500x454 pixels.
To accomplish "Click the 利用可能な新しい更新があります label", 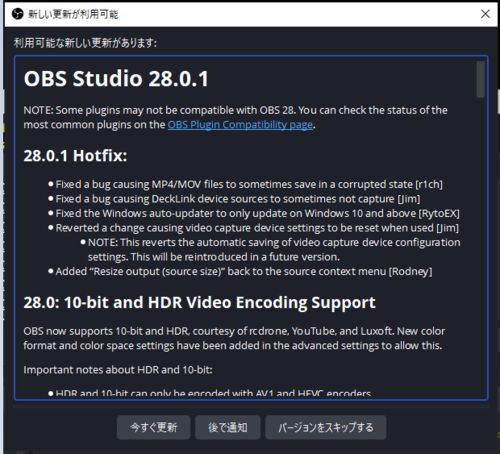I will pyautogui.click(x=85, y=43).
